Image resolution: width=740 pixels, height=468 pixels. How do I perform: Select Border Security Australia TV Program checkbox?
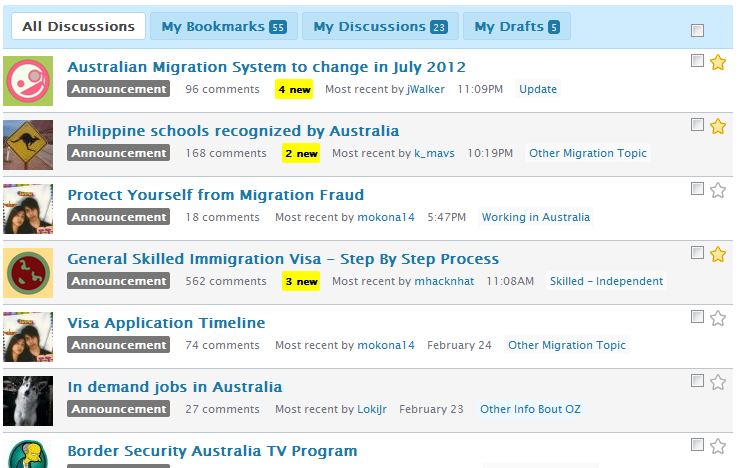coord(697,444)
